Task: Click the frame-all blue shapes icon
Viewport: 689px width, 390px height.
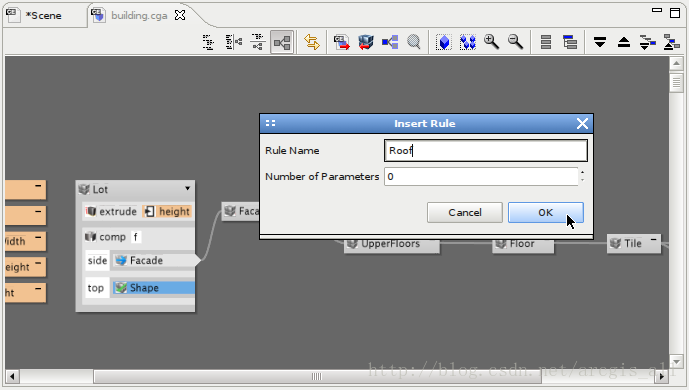Action: pyautogui.click(x=468, y=42)
